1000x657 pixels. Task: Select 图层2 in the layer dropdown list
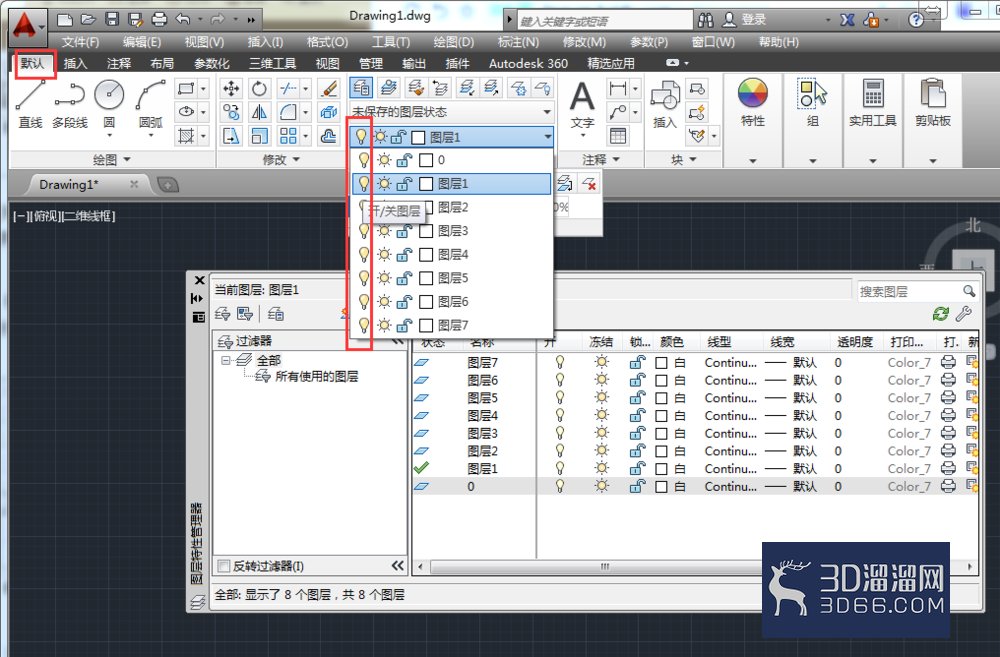click(x=452, y=207)
